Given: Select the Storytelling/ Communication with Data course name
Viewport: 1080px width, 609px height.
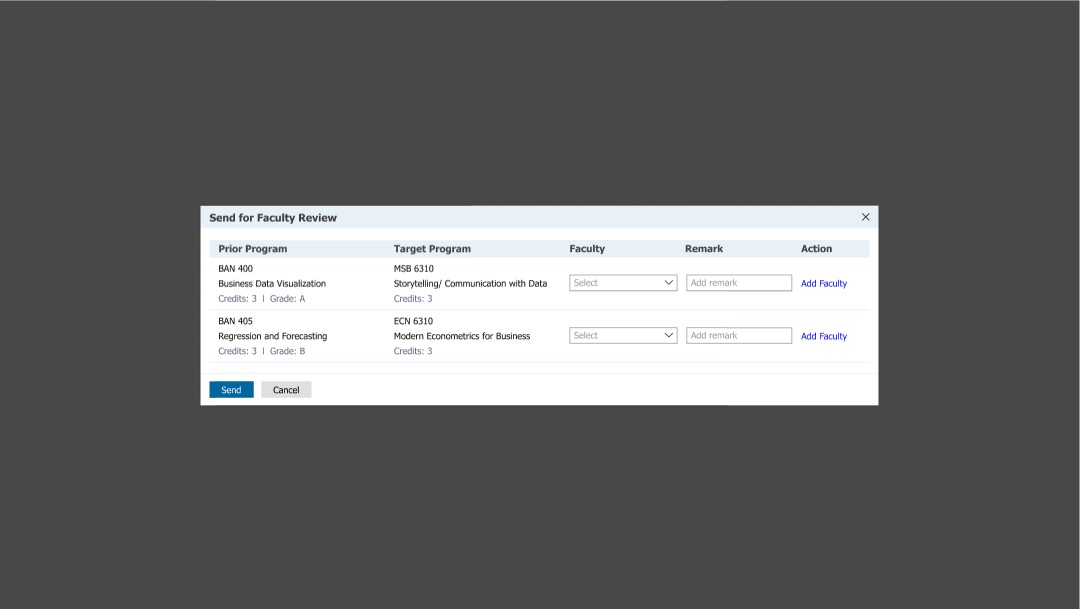Looking at the screenshot, I should pos(470,283).
